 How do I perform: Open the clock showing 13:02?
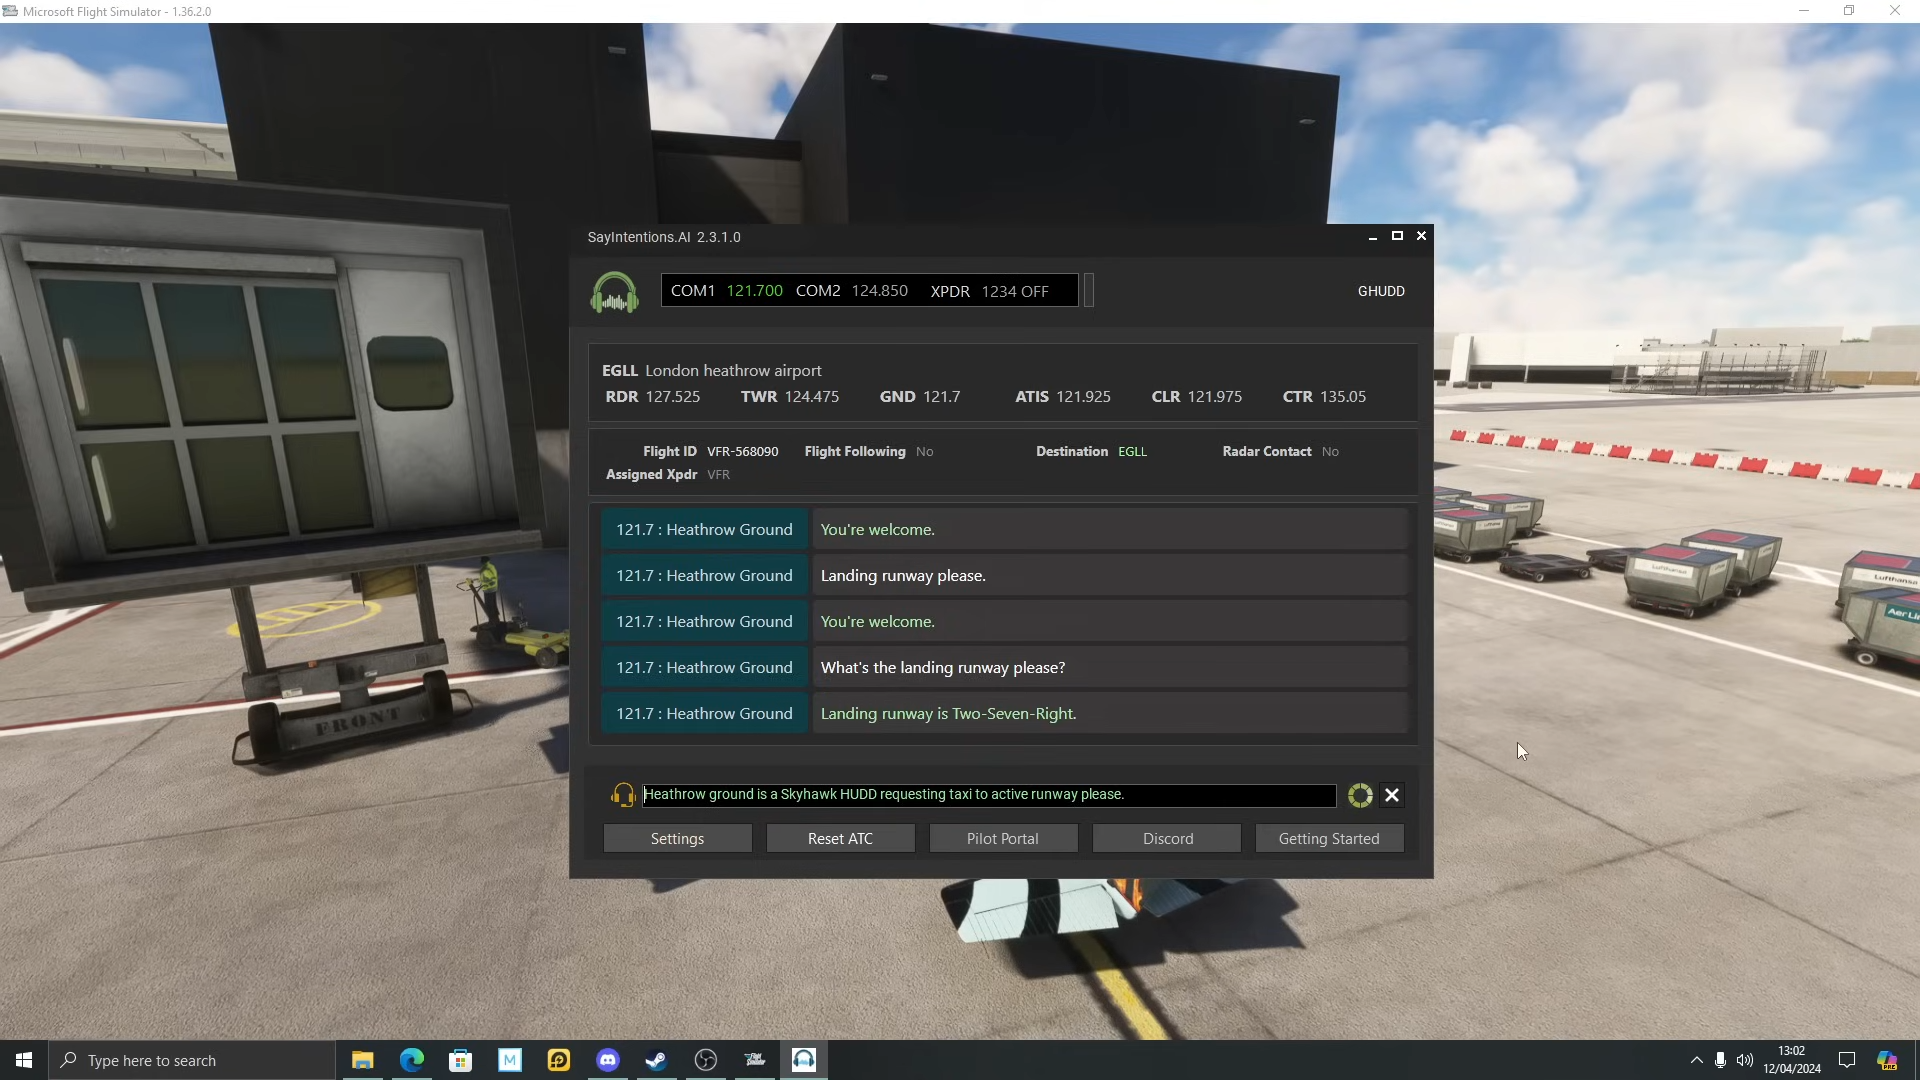click(x=1791, y=1060)
